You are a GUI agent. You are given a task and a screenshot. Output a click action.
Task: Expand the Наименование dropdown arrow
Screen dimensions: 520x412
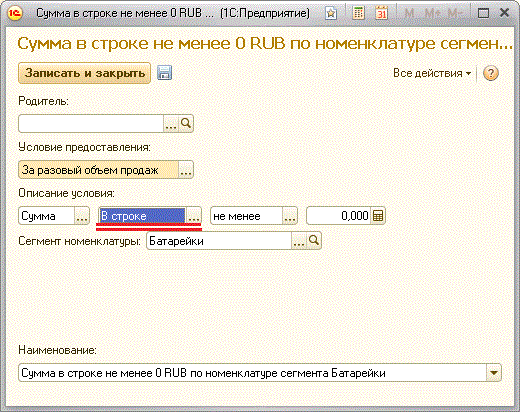point(493,373)
